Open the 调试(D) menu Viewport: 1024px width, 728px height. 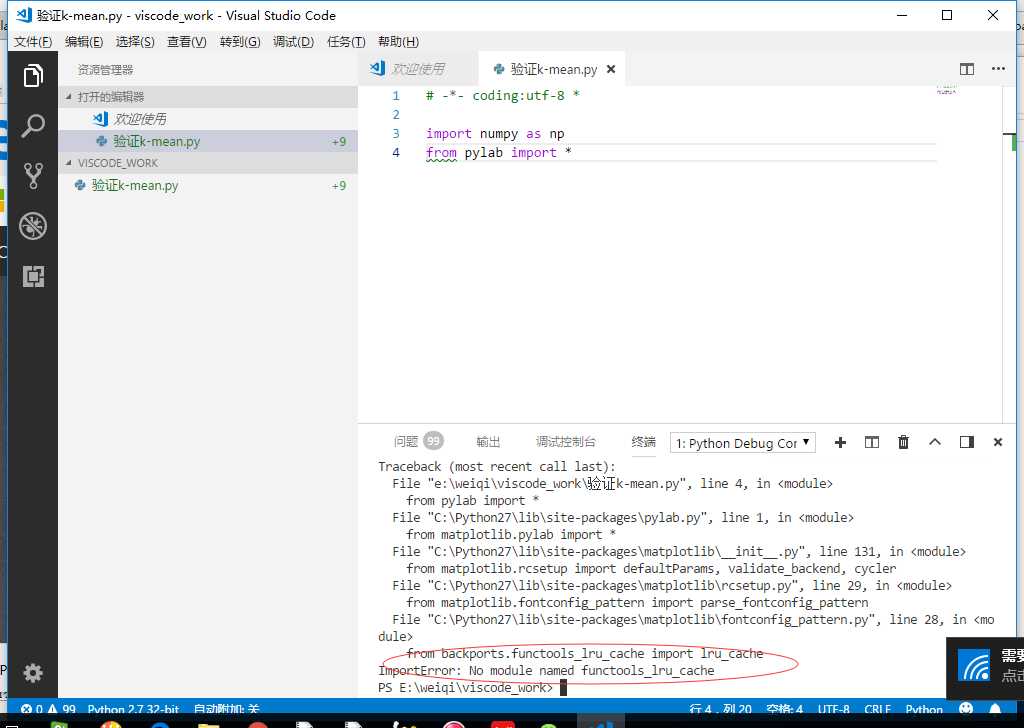(293, 42)
